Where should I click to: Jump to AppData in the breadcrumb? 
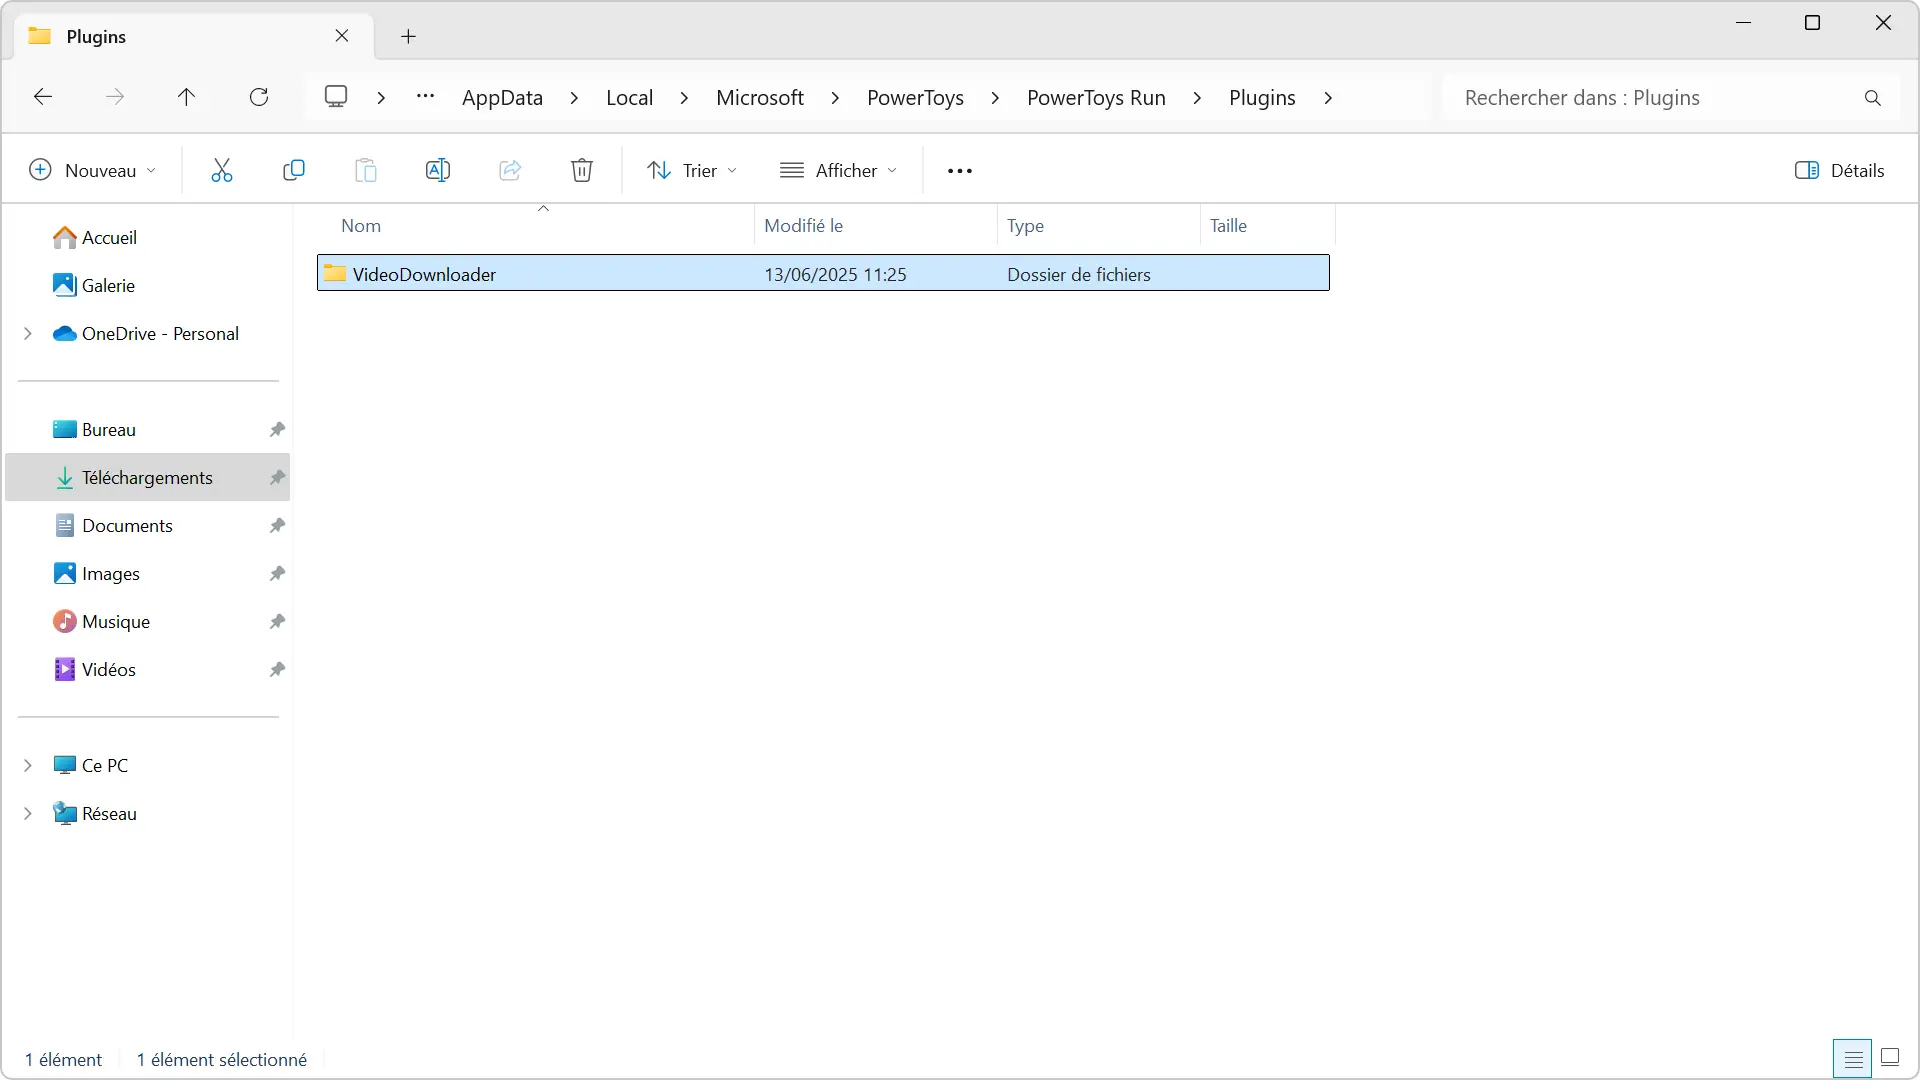(x=502, y=97)
